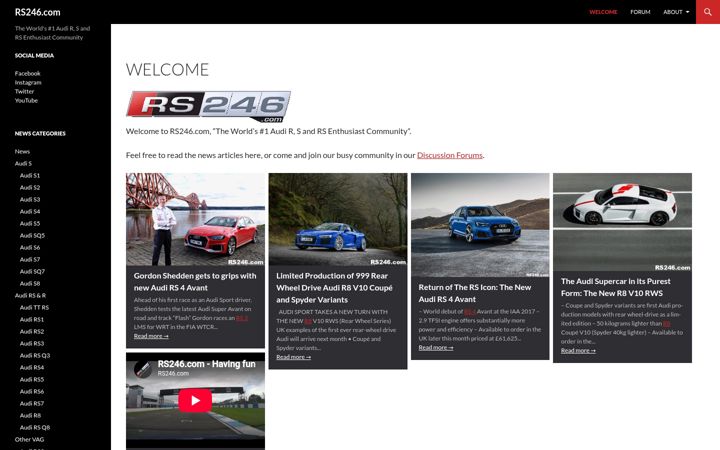Image resolution: width=720 pixels, height=450 pixels.
Task: Open the blue R8 V10 forest thumbnail
Action: pos(338,219)
